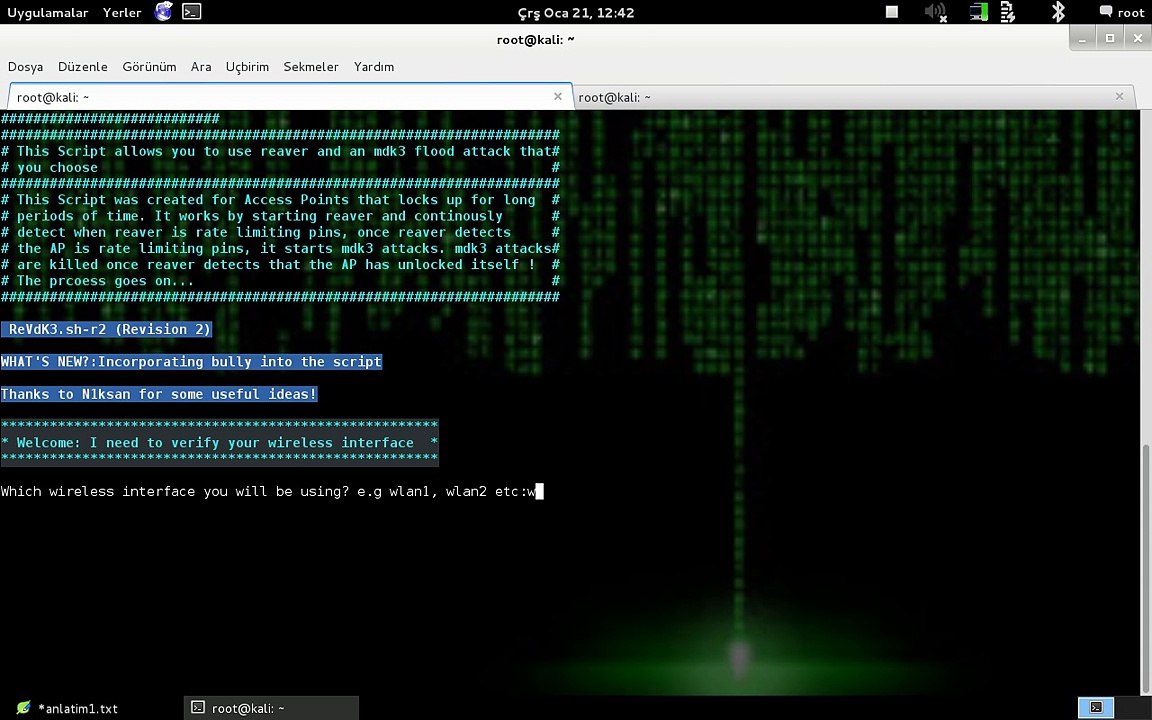This screenshot has width=1152, height=720.
Task: Launch the Iceweasel browser icon
Action: click(163, 11)
